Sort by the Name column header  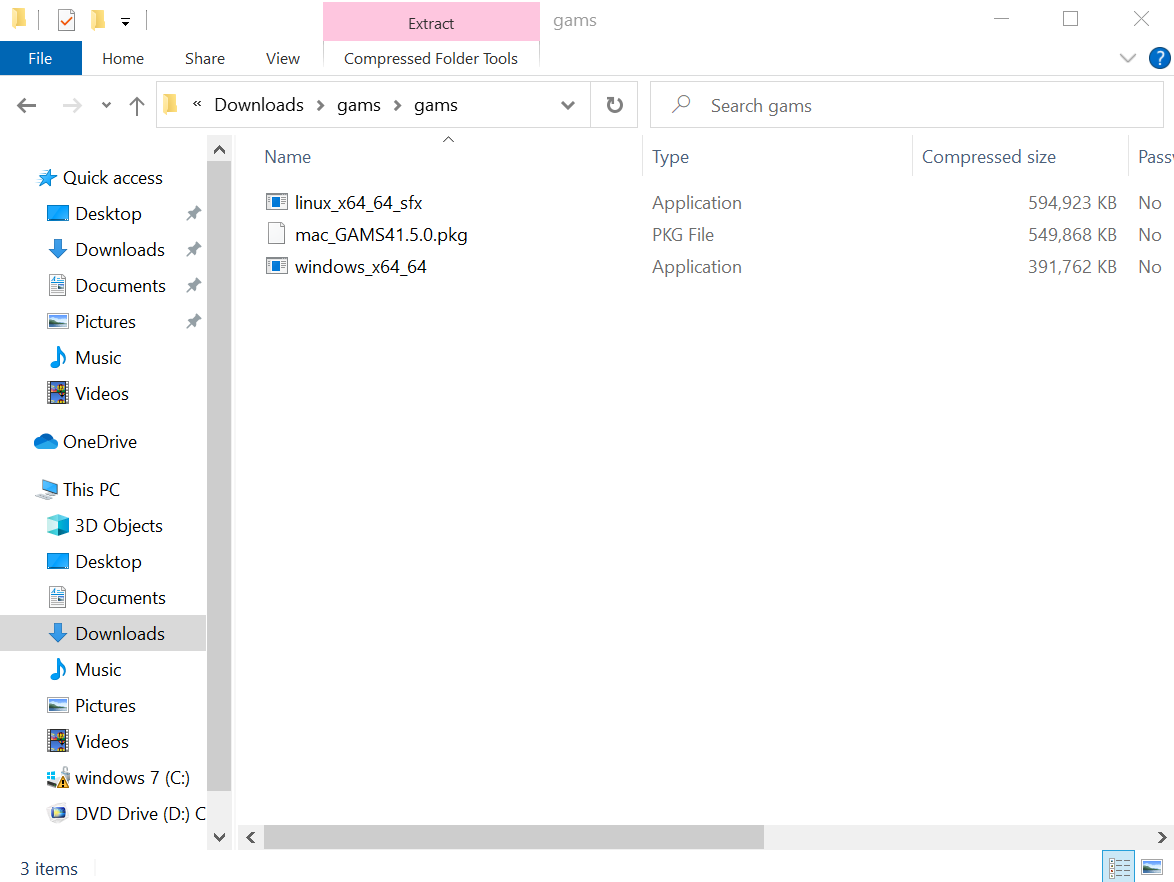click(x=288, y=156)
